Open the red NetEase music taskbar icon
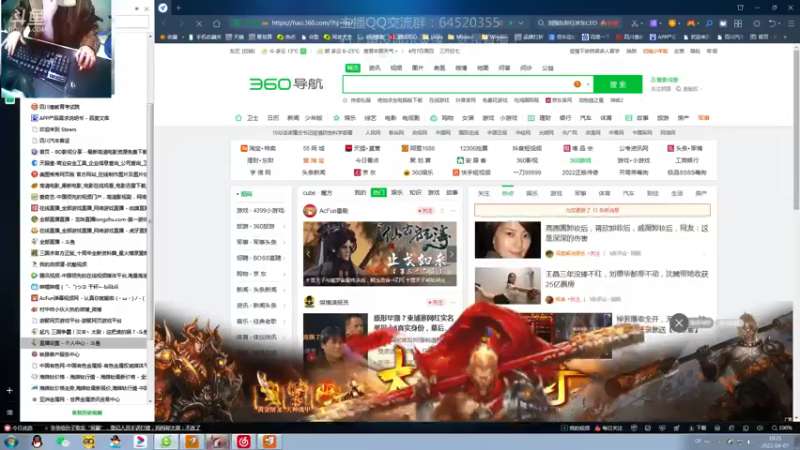800x450 pixels. coord(243,441)
